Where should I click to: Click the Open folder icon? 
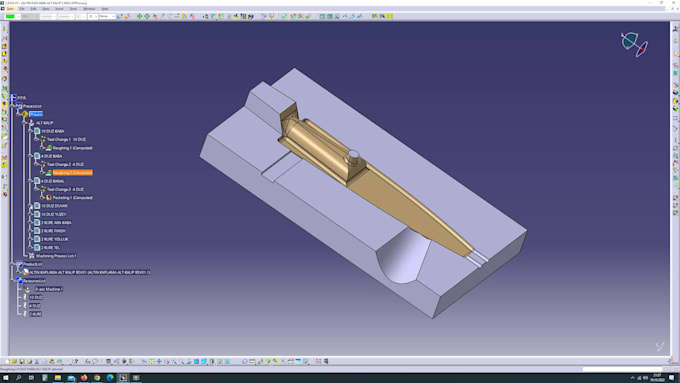coord(14,361)
